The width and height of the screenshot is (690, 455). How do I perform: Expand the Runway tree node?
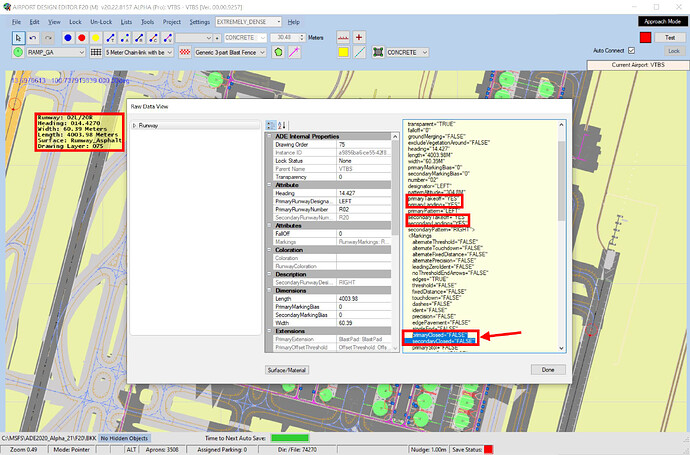[135, 126]
